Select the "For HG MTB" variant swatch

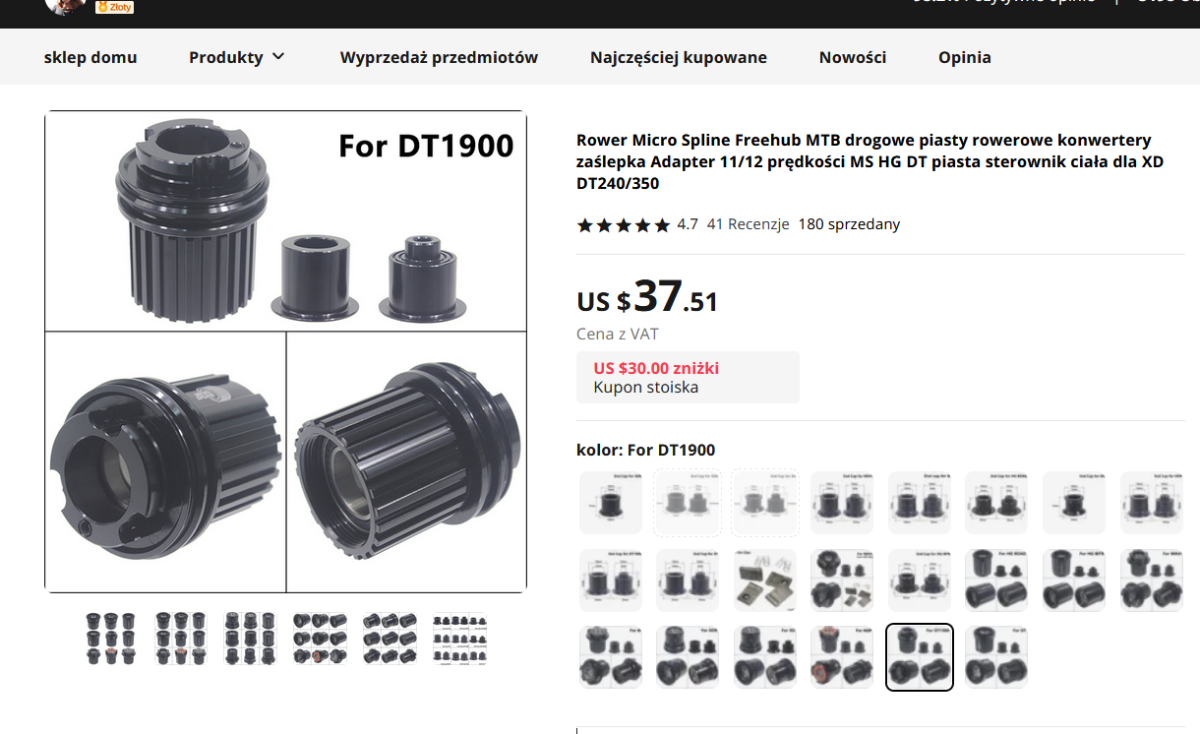tap(1074, 580)
